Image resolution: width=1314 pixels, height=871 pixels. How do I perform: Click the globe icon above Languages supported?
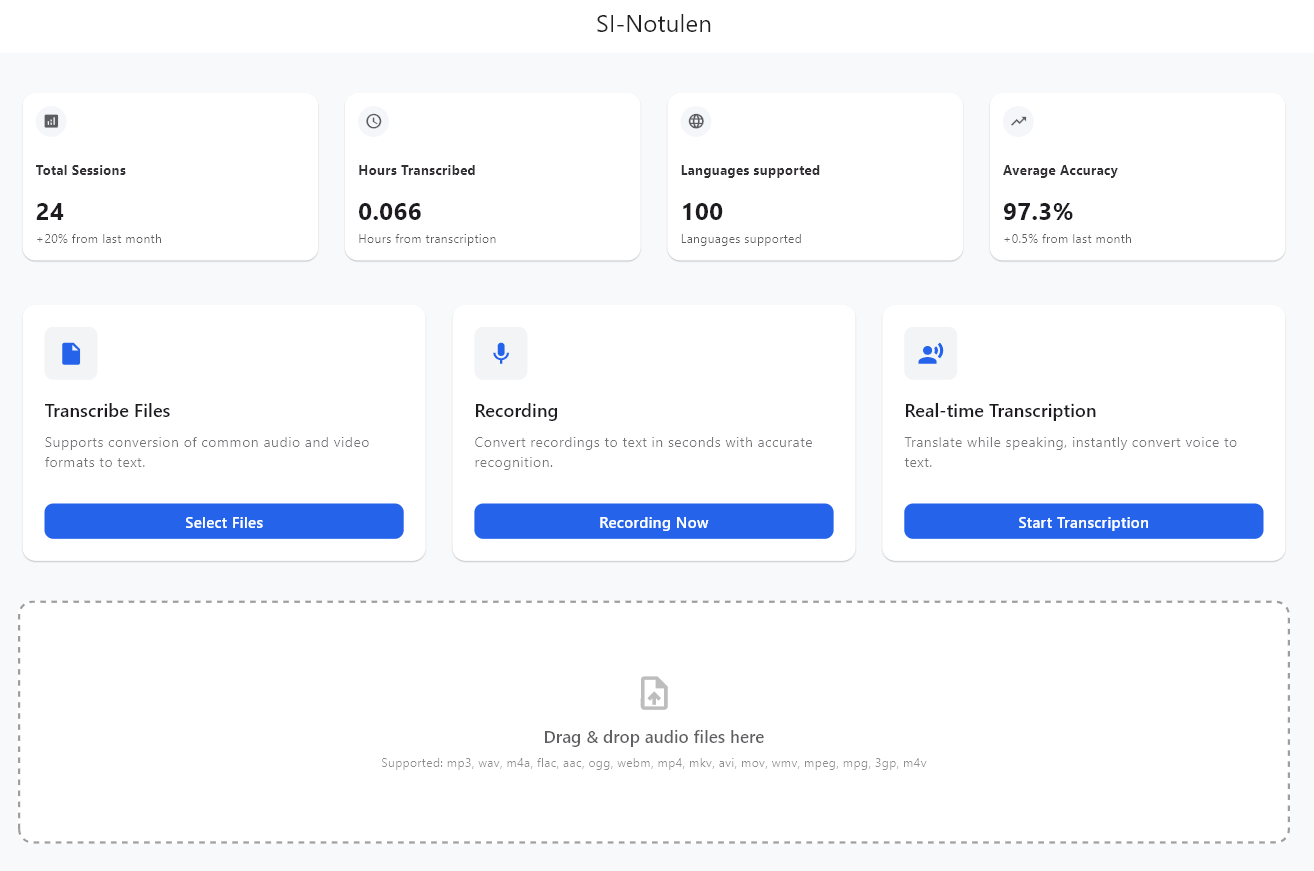click(696, 121)
